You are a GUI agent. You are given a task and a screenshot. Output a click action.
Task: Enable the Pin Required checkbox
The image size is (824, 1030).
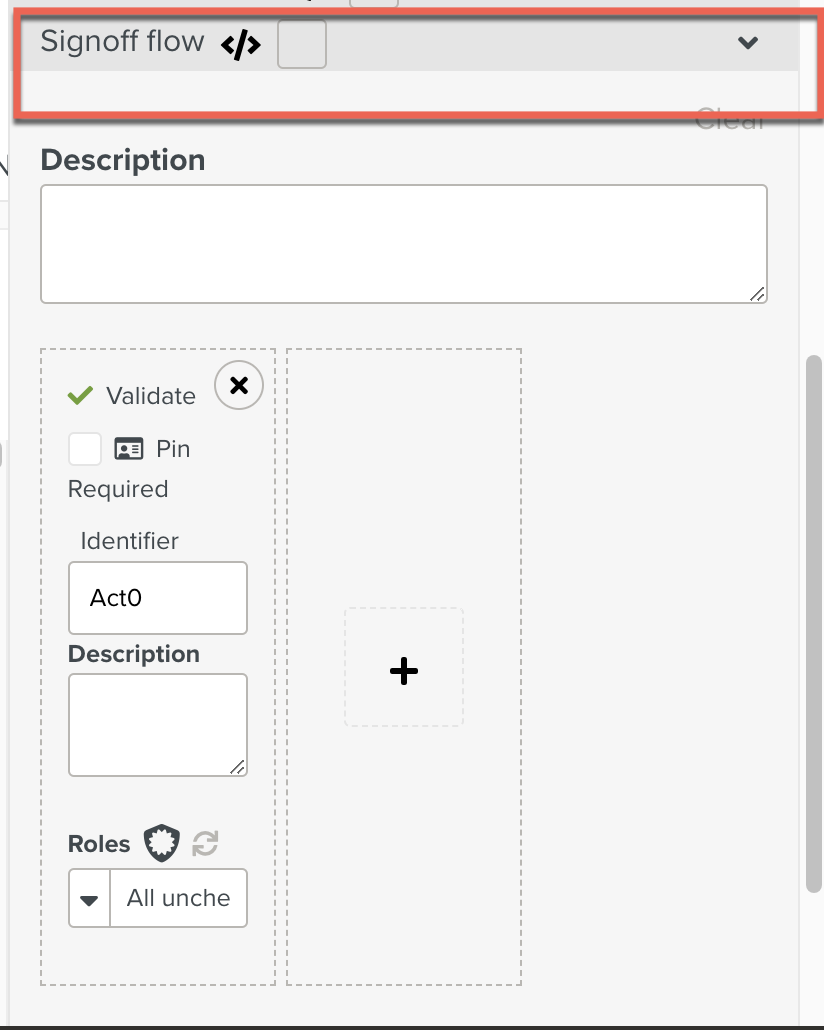point(85,449)
